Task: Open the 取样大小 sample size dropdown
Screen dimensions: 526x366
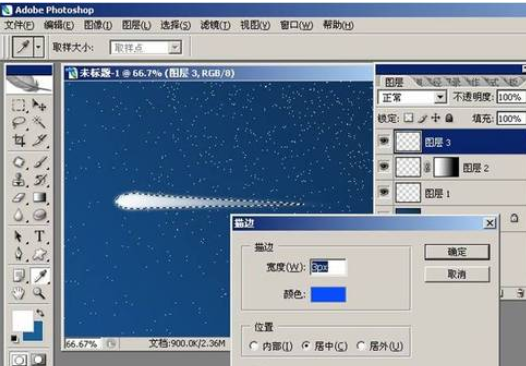Action: 175,48
